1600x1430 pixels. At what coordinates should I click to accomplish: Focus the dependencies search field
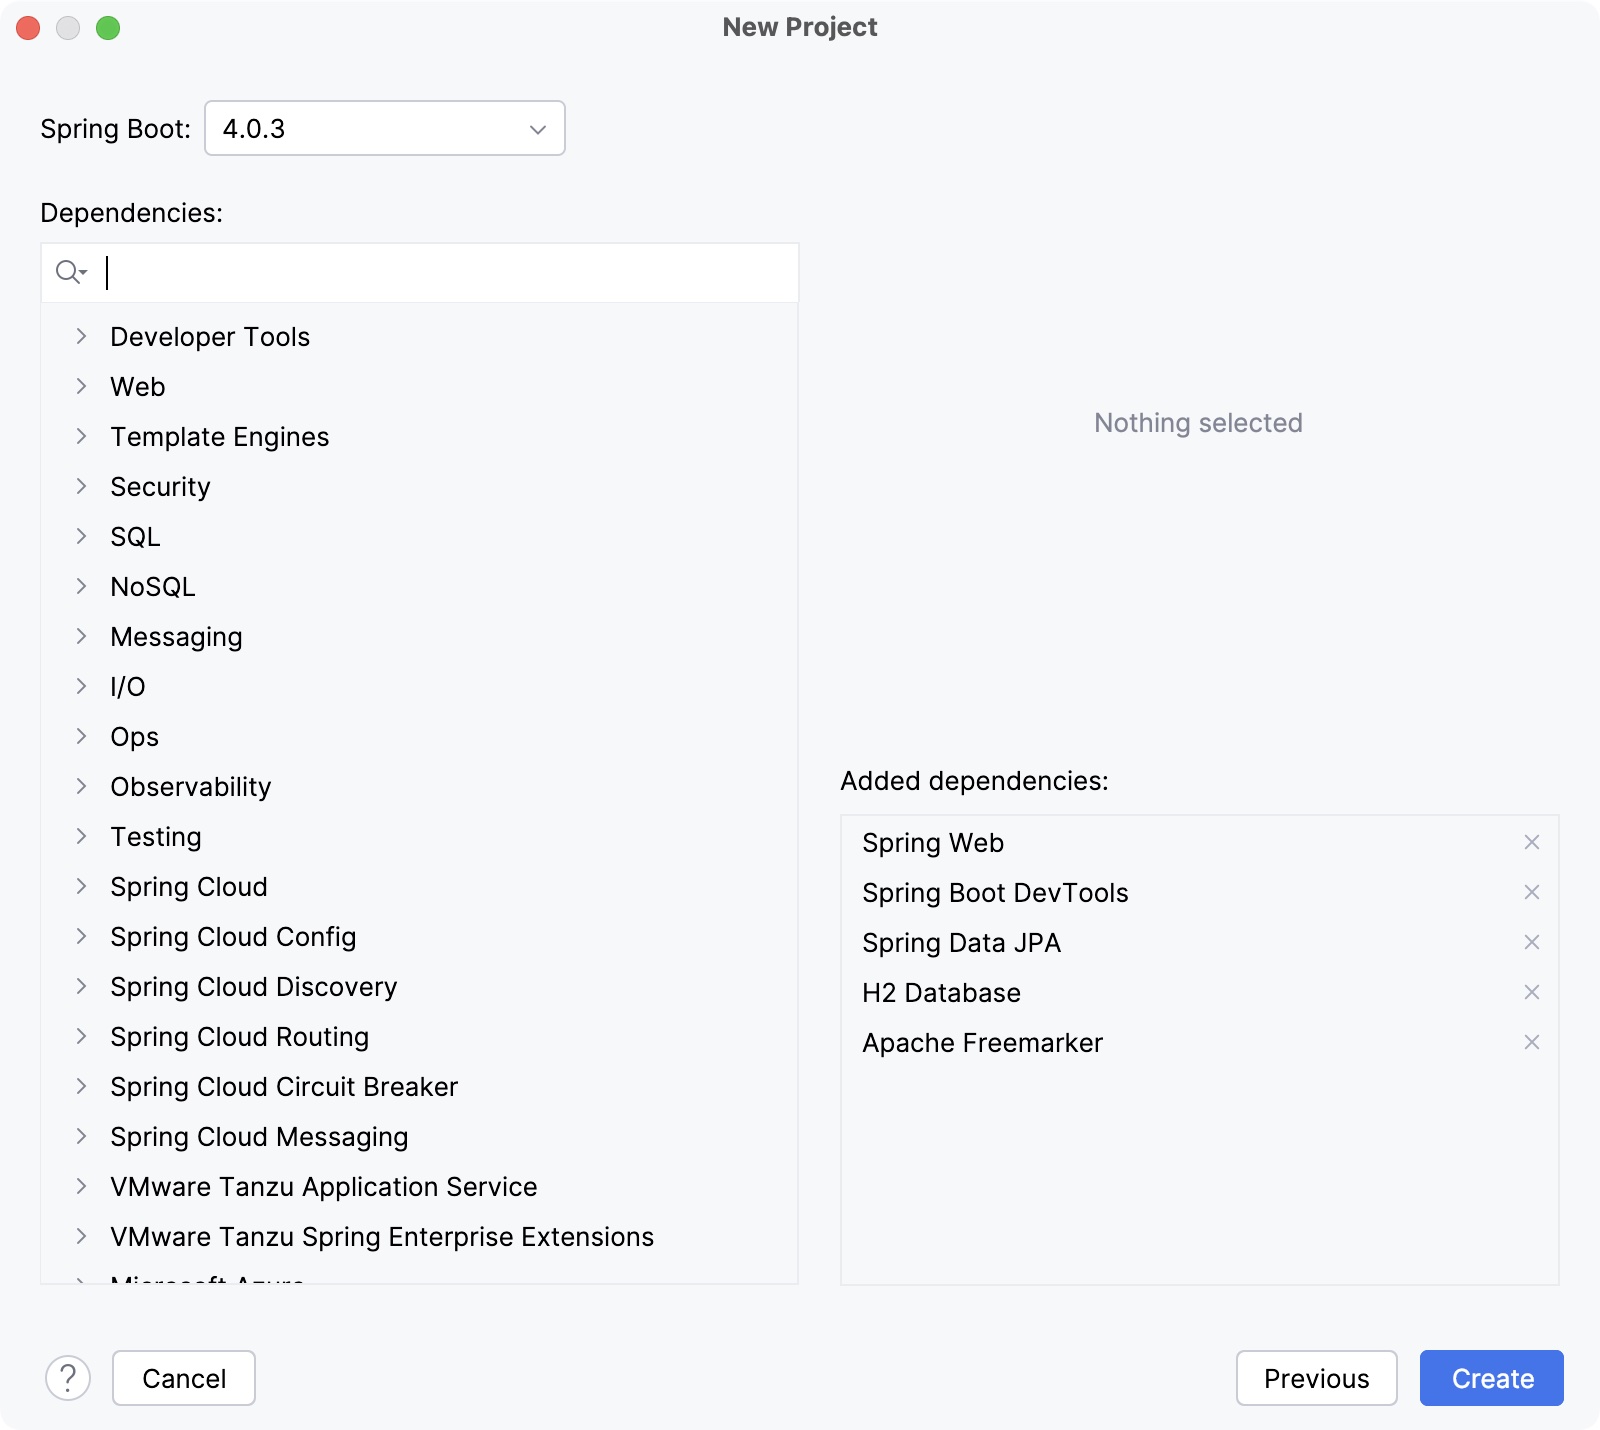[450, 272]
